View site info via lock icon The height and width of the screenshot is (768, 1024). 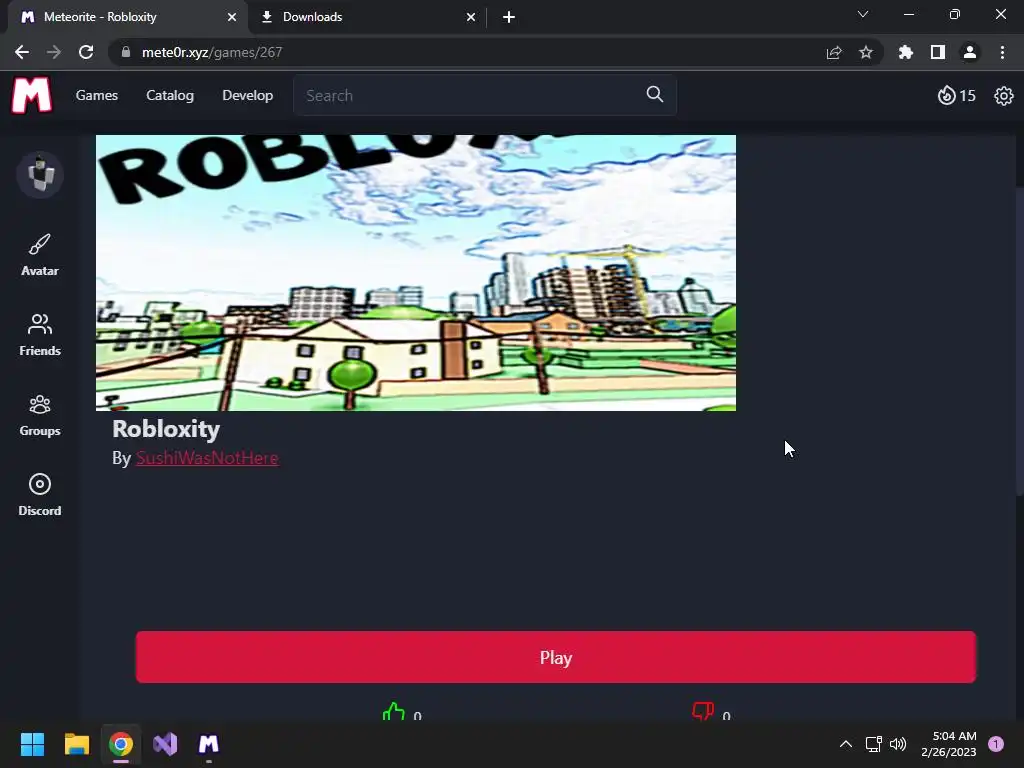pos(126,52)
